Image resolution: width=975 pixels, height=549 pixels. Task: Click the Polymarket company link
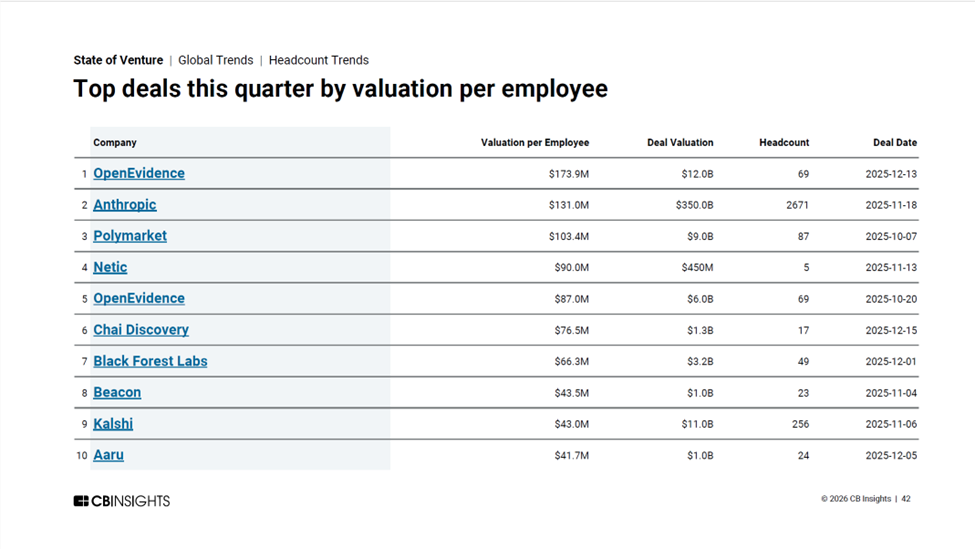click(130, 236)
